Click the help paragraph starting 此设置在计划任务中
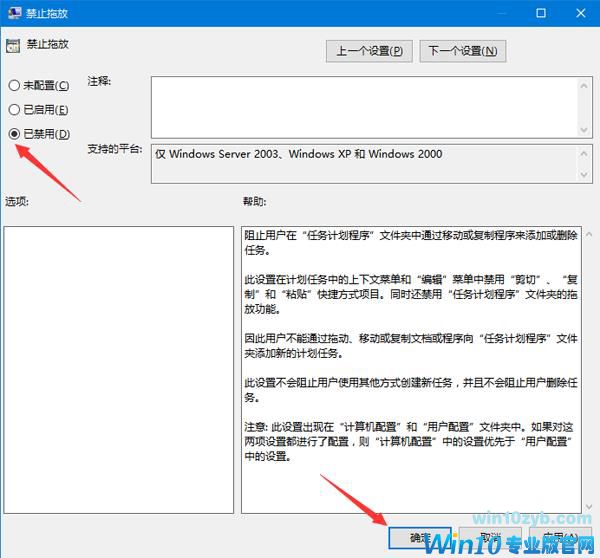The height and width of the screenshot is (558, 600). point(411,294)
